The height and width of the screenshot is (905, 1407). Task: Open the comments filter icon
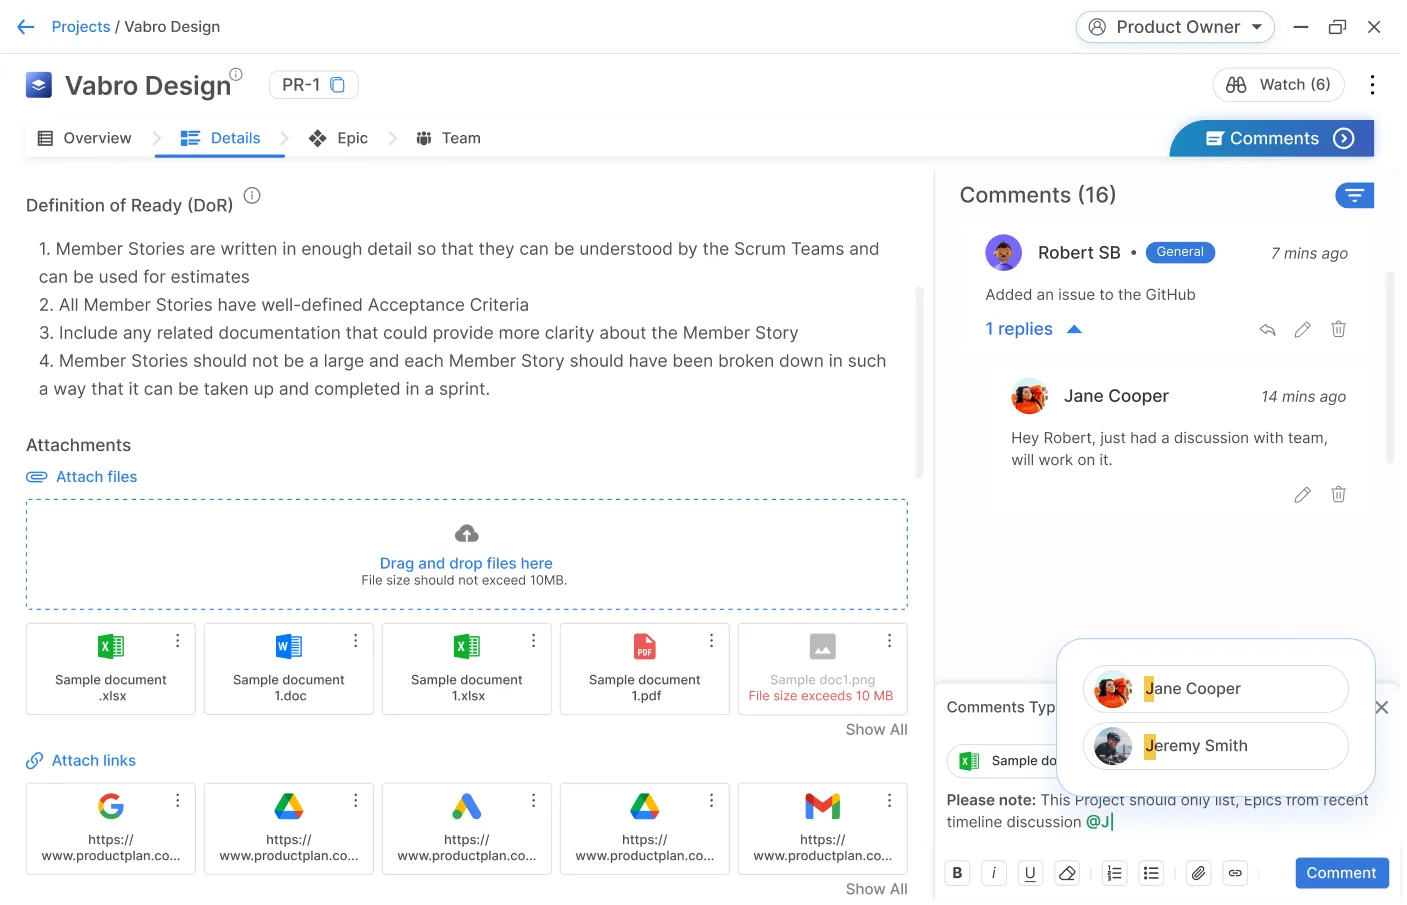[x=1354, y=196]
